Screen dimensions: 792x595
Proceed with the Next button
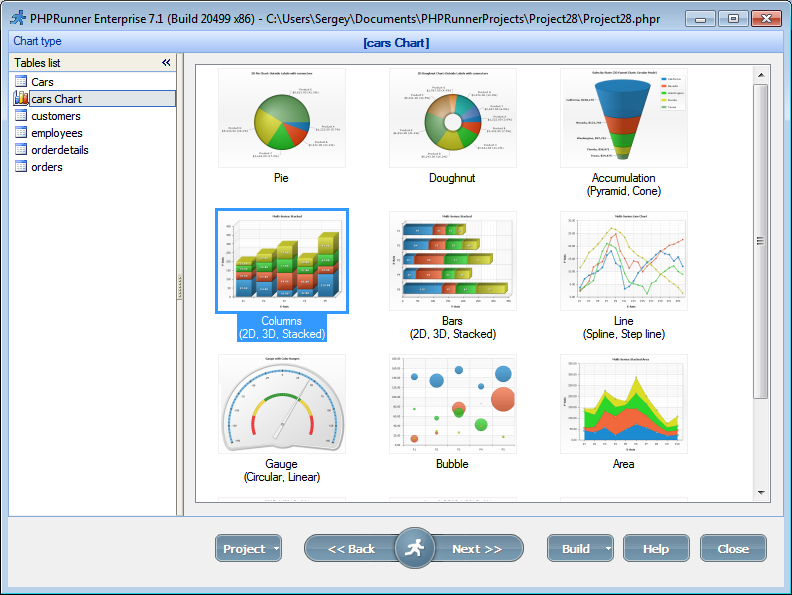[477, 549]
